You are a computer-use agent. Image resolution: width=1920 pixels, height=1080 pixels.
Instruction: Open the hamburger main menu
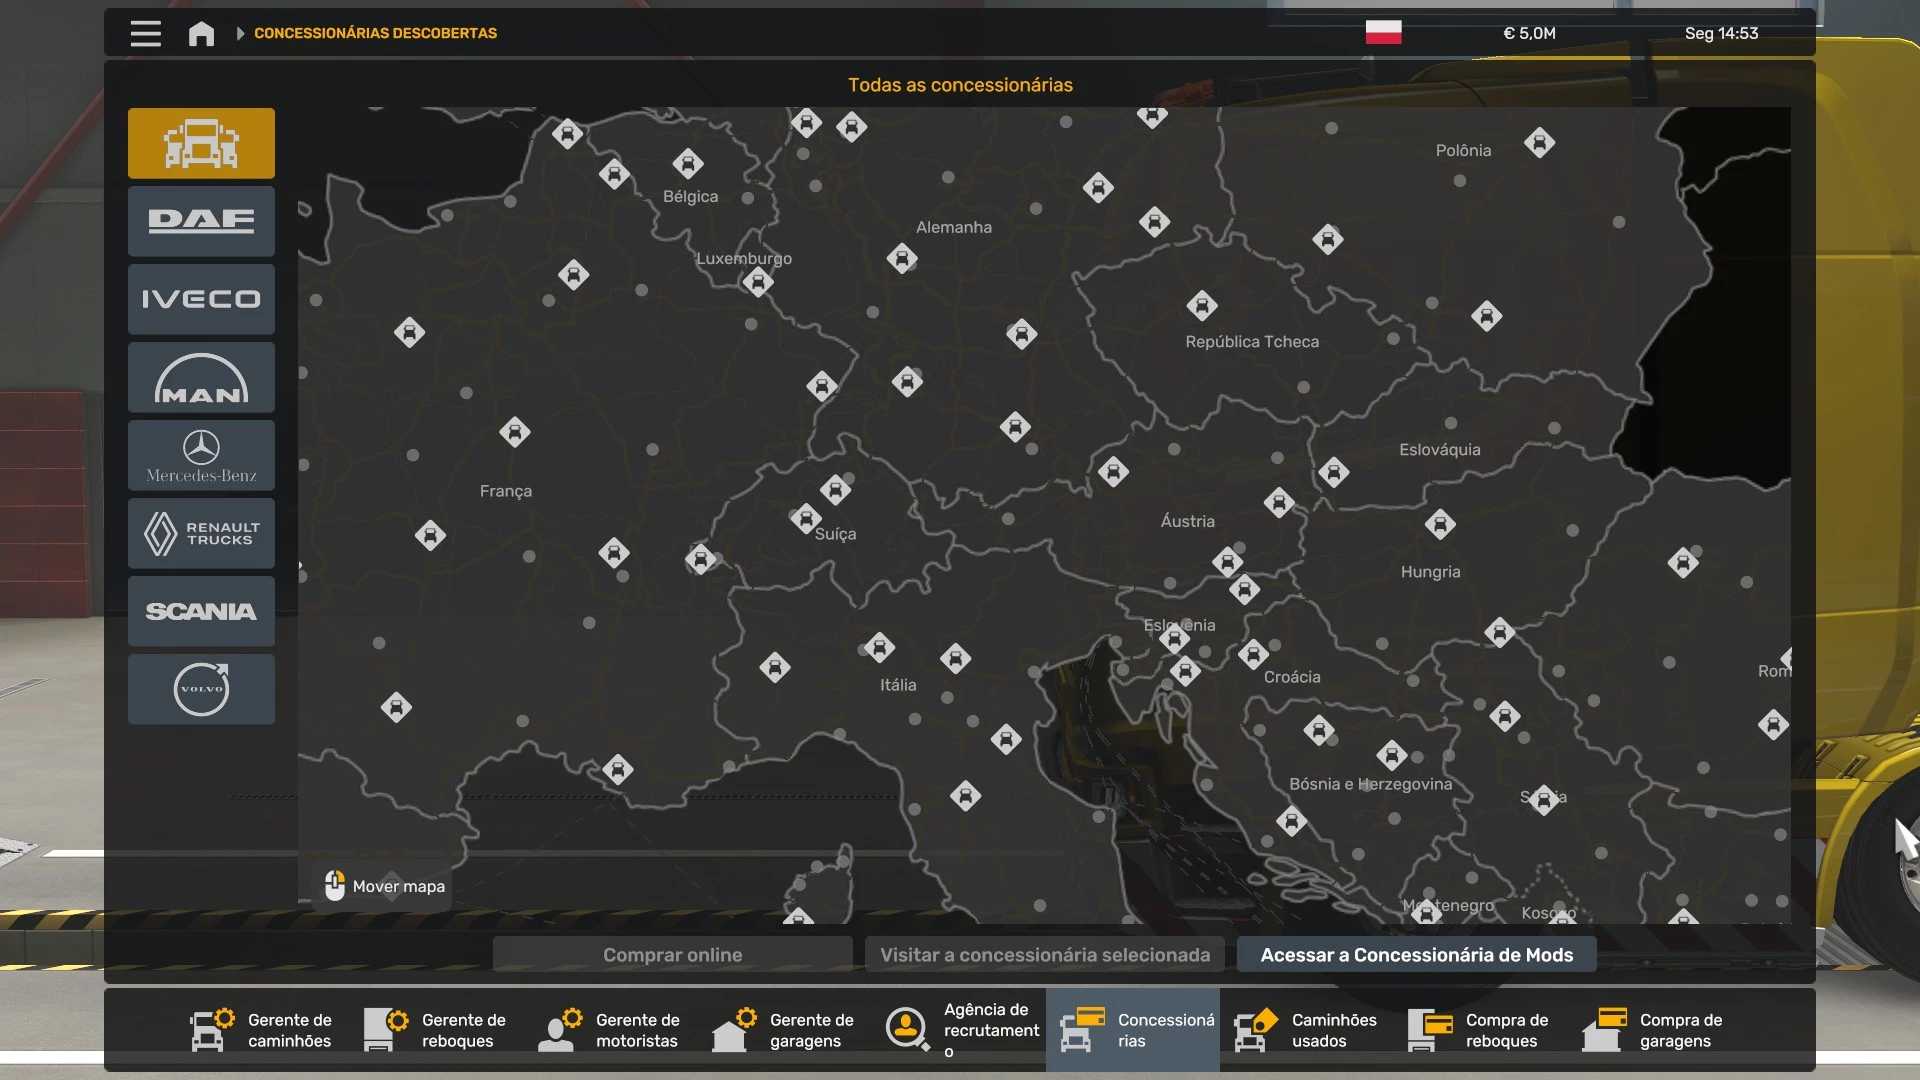pyautogui.click(x=145, y=33)
